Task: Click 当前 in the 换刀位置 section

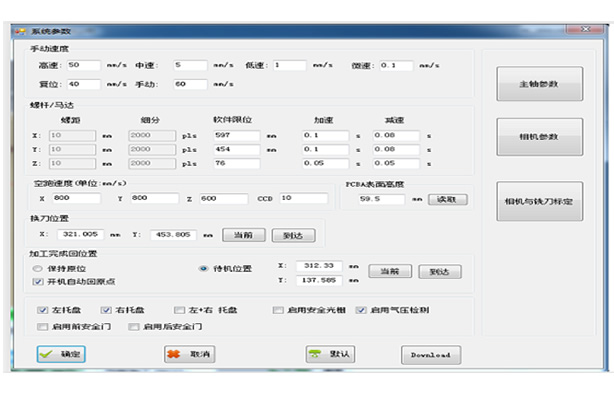Action: pos(244,235)
